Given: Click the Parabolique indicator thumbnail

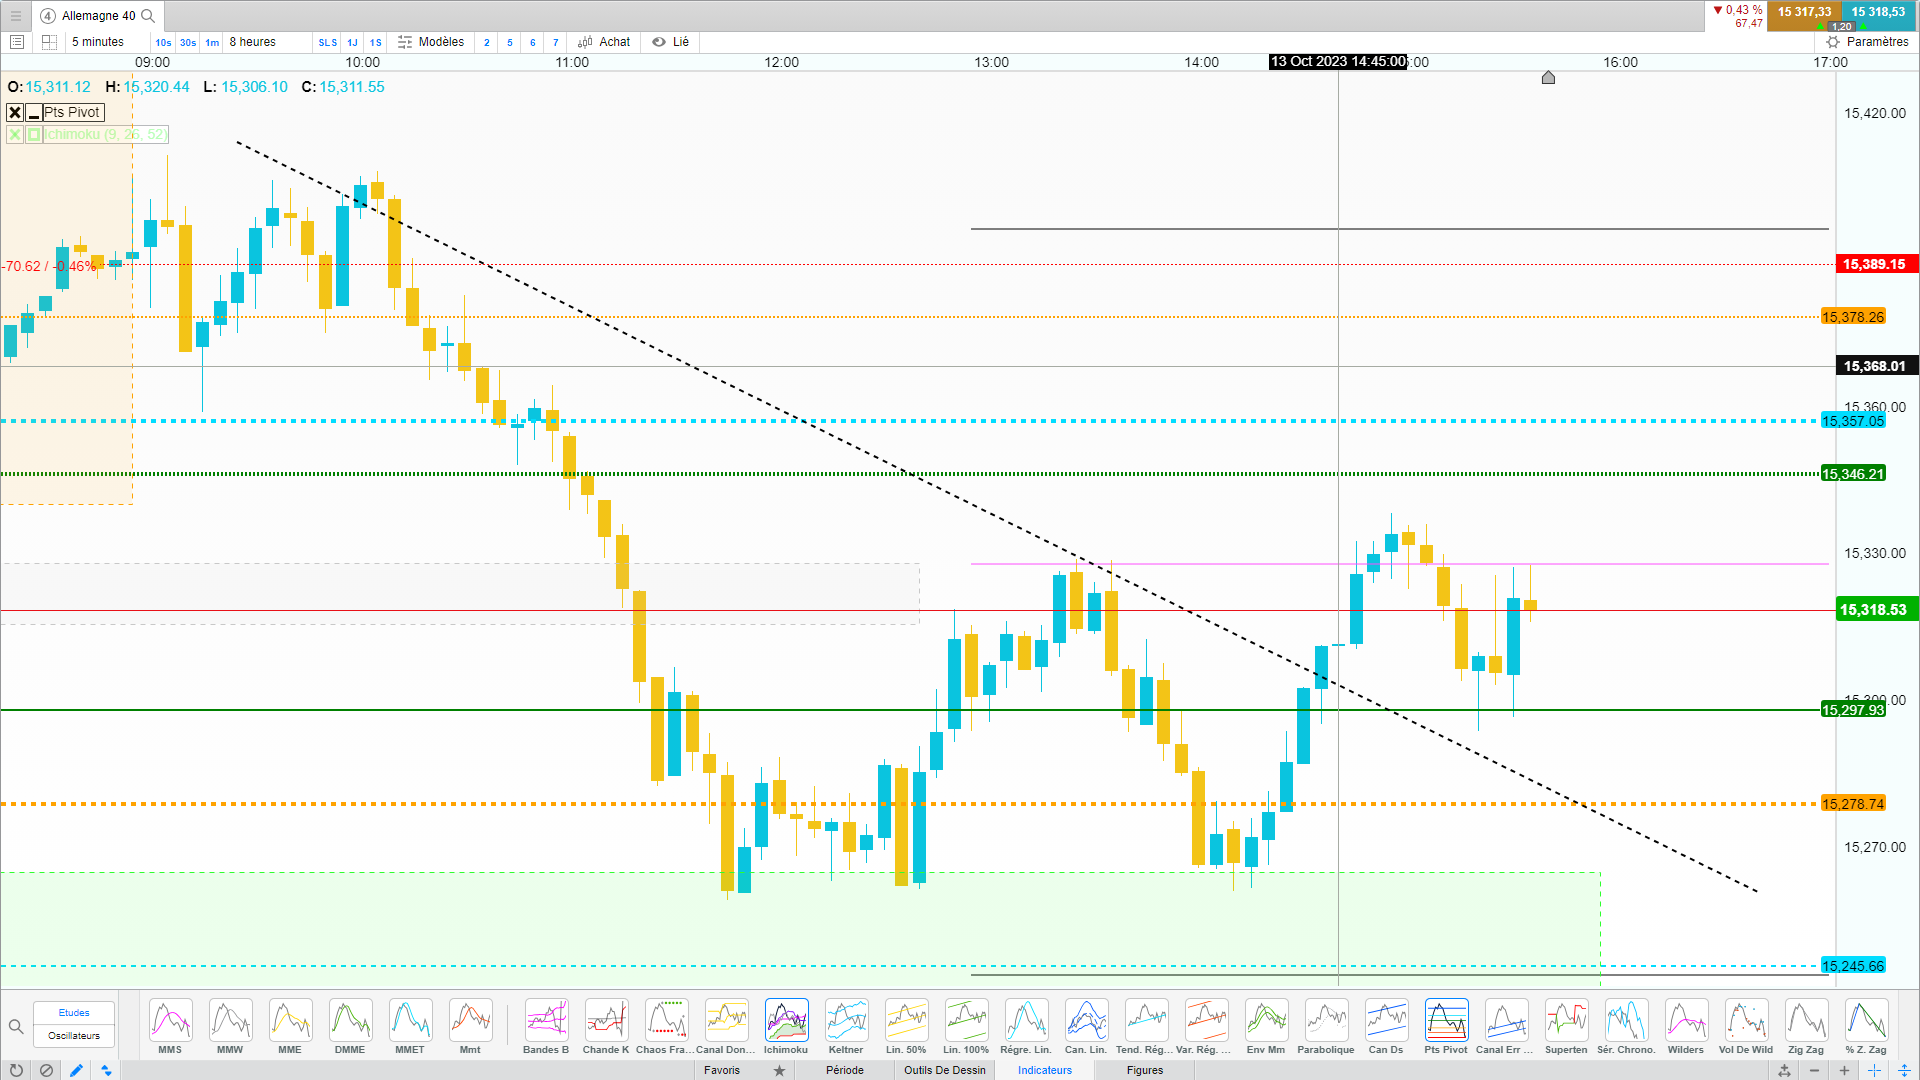Looking at the screenshot, I should 1326,1021.
